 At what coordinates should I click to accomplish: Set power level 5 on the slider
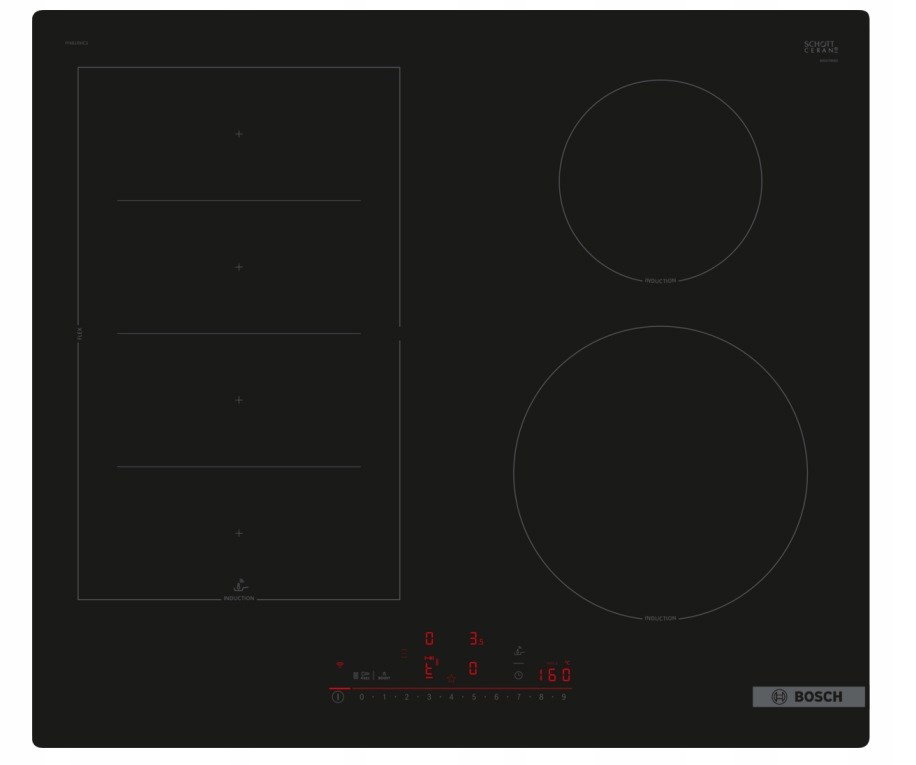[x=474, y=697]
